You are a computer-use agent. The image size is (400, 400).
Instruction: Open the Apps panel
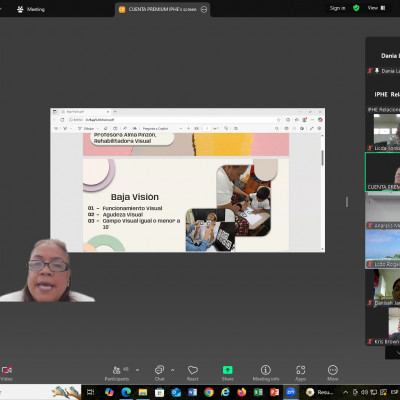(300, 373)
